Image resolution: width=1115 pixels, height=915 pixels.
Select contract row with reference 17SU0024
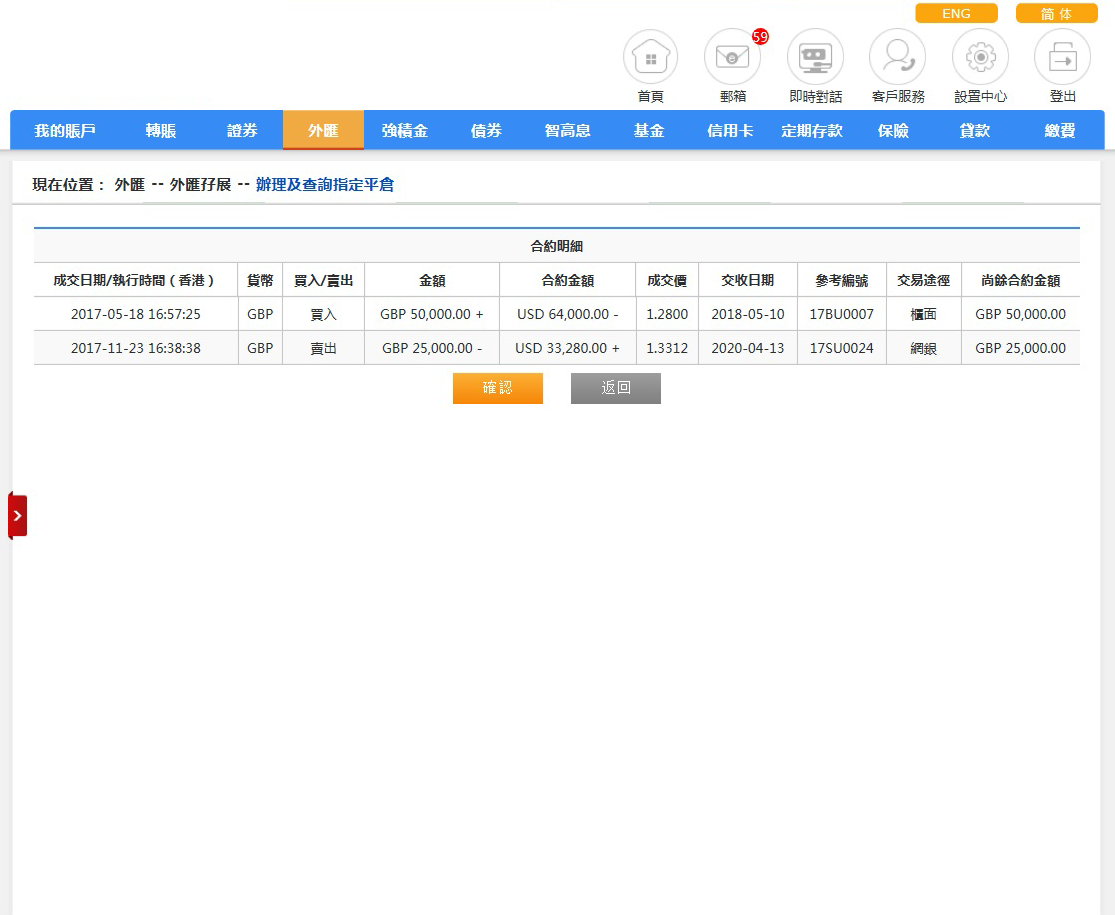click(x=841, y=349)
